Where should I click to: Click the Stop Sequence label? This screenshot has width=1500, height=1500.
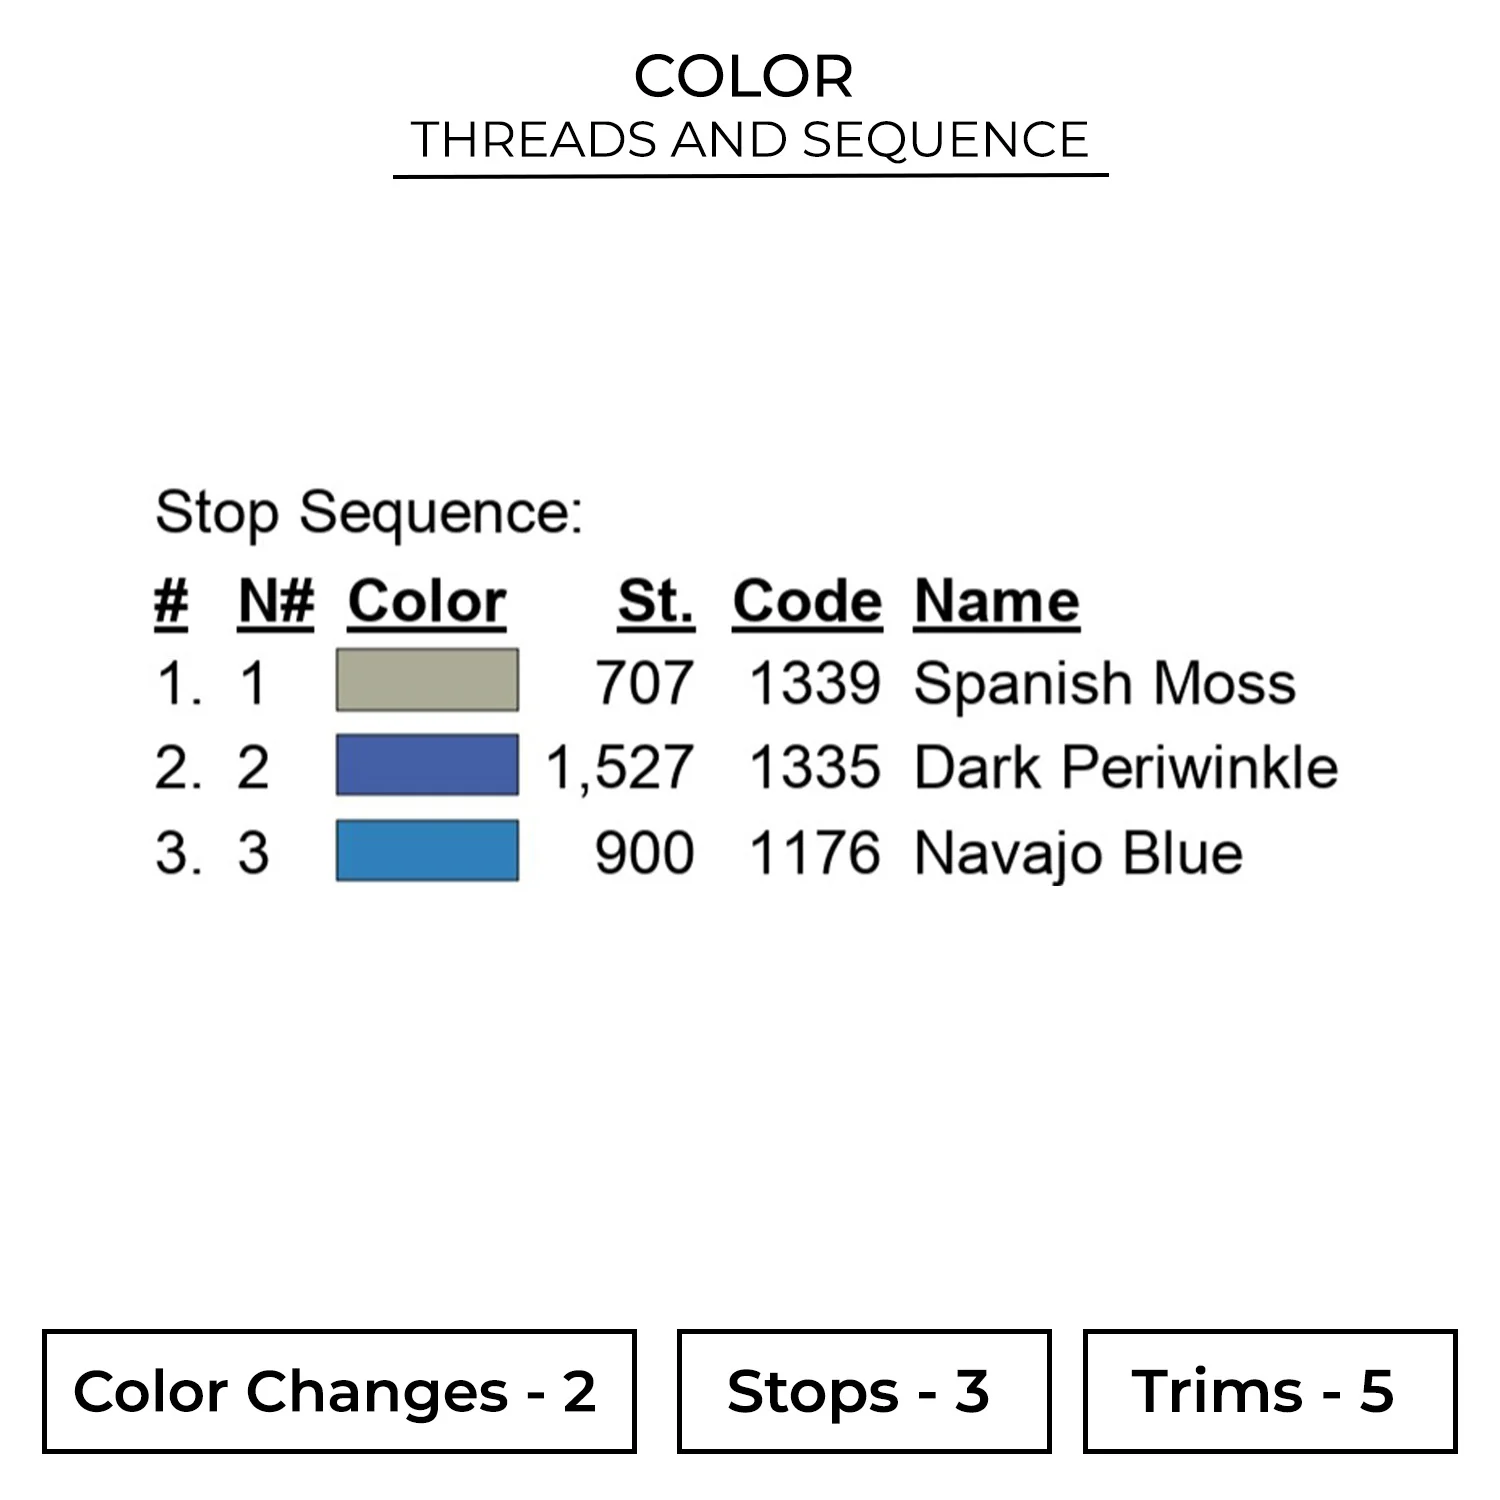[x=369, y=513]
